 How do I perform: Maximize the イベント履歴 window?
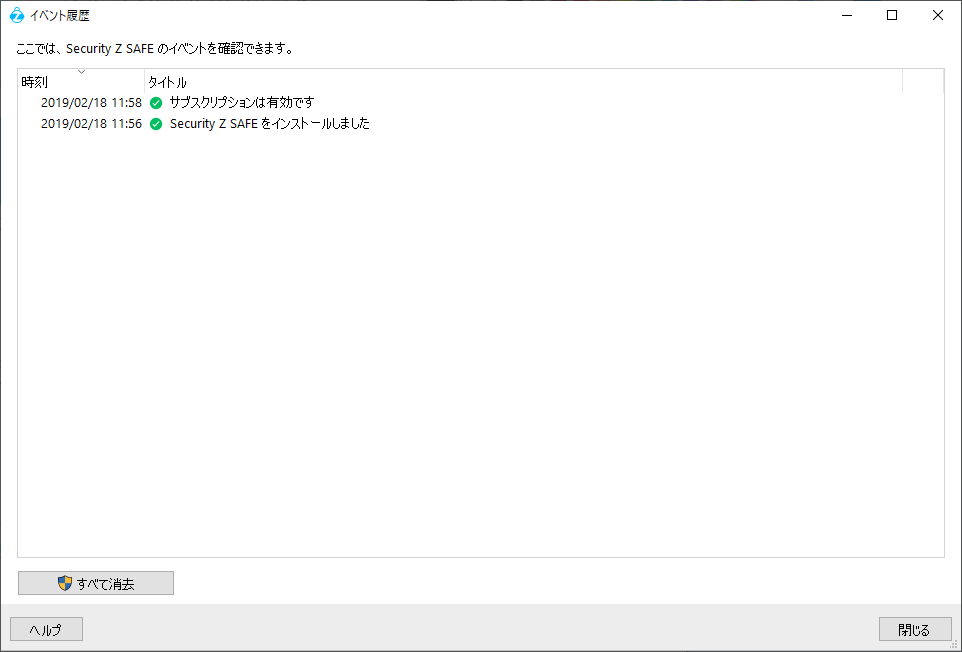point(892,15)
